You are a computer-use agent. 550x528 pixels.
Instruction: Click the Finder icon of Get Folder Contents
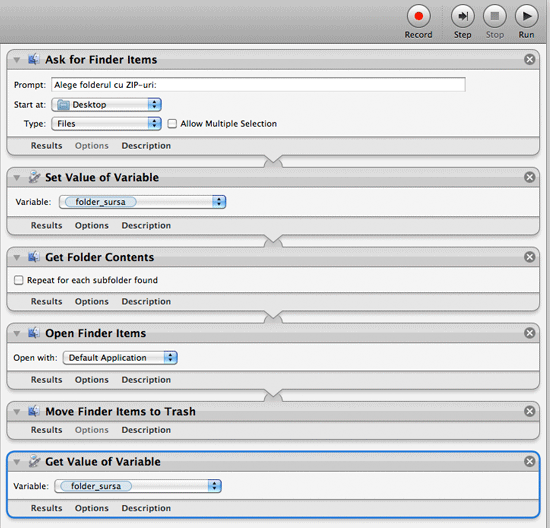coord(34,257)
